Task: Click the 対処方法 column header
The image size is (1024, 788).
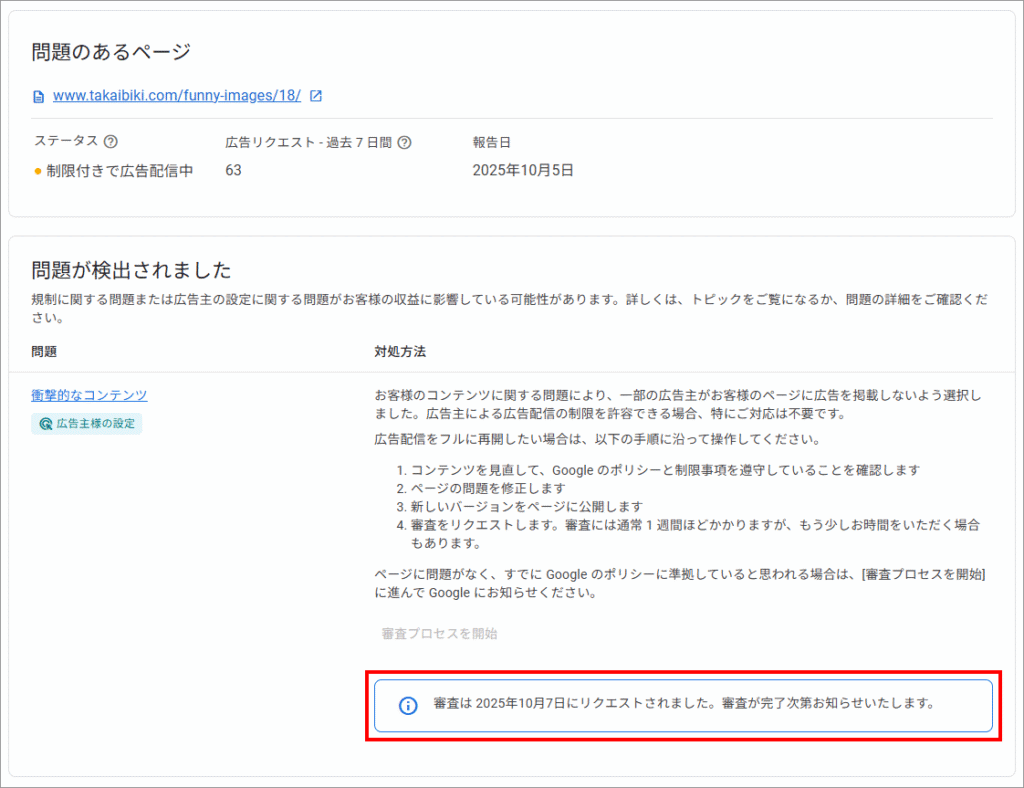Action: (x=400, y=352)
